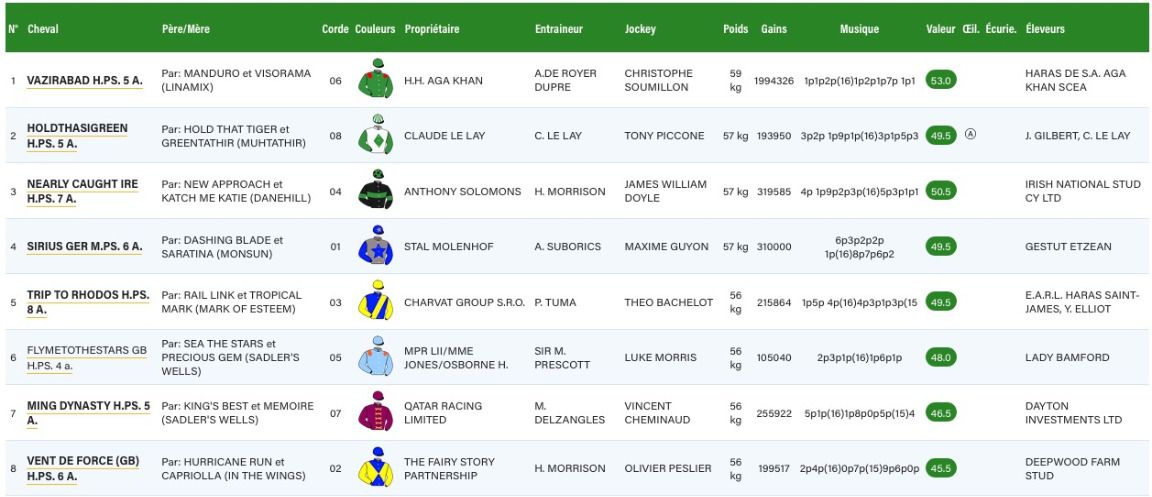Click owner ANTHONY SOLOMONS
This screenshot has width=1152, height=497.
tap(463, 191)
